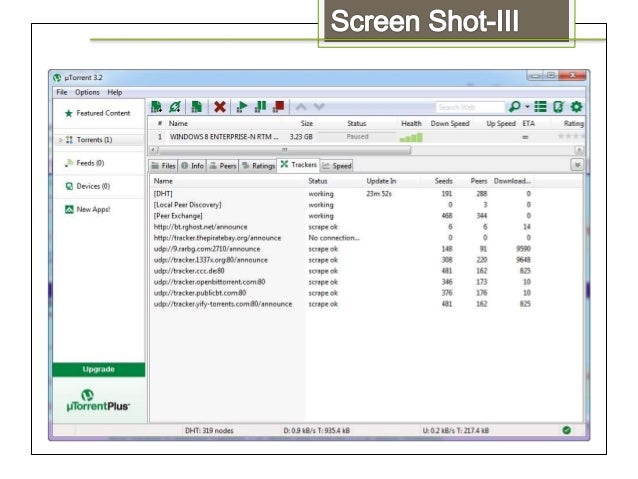Screen dimensions: 638x479
Task: Switch to the Files tab
Action: click(163, 166)
